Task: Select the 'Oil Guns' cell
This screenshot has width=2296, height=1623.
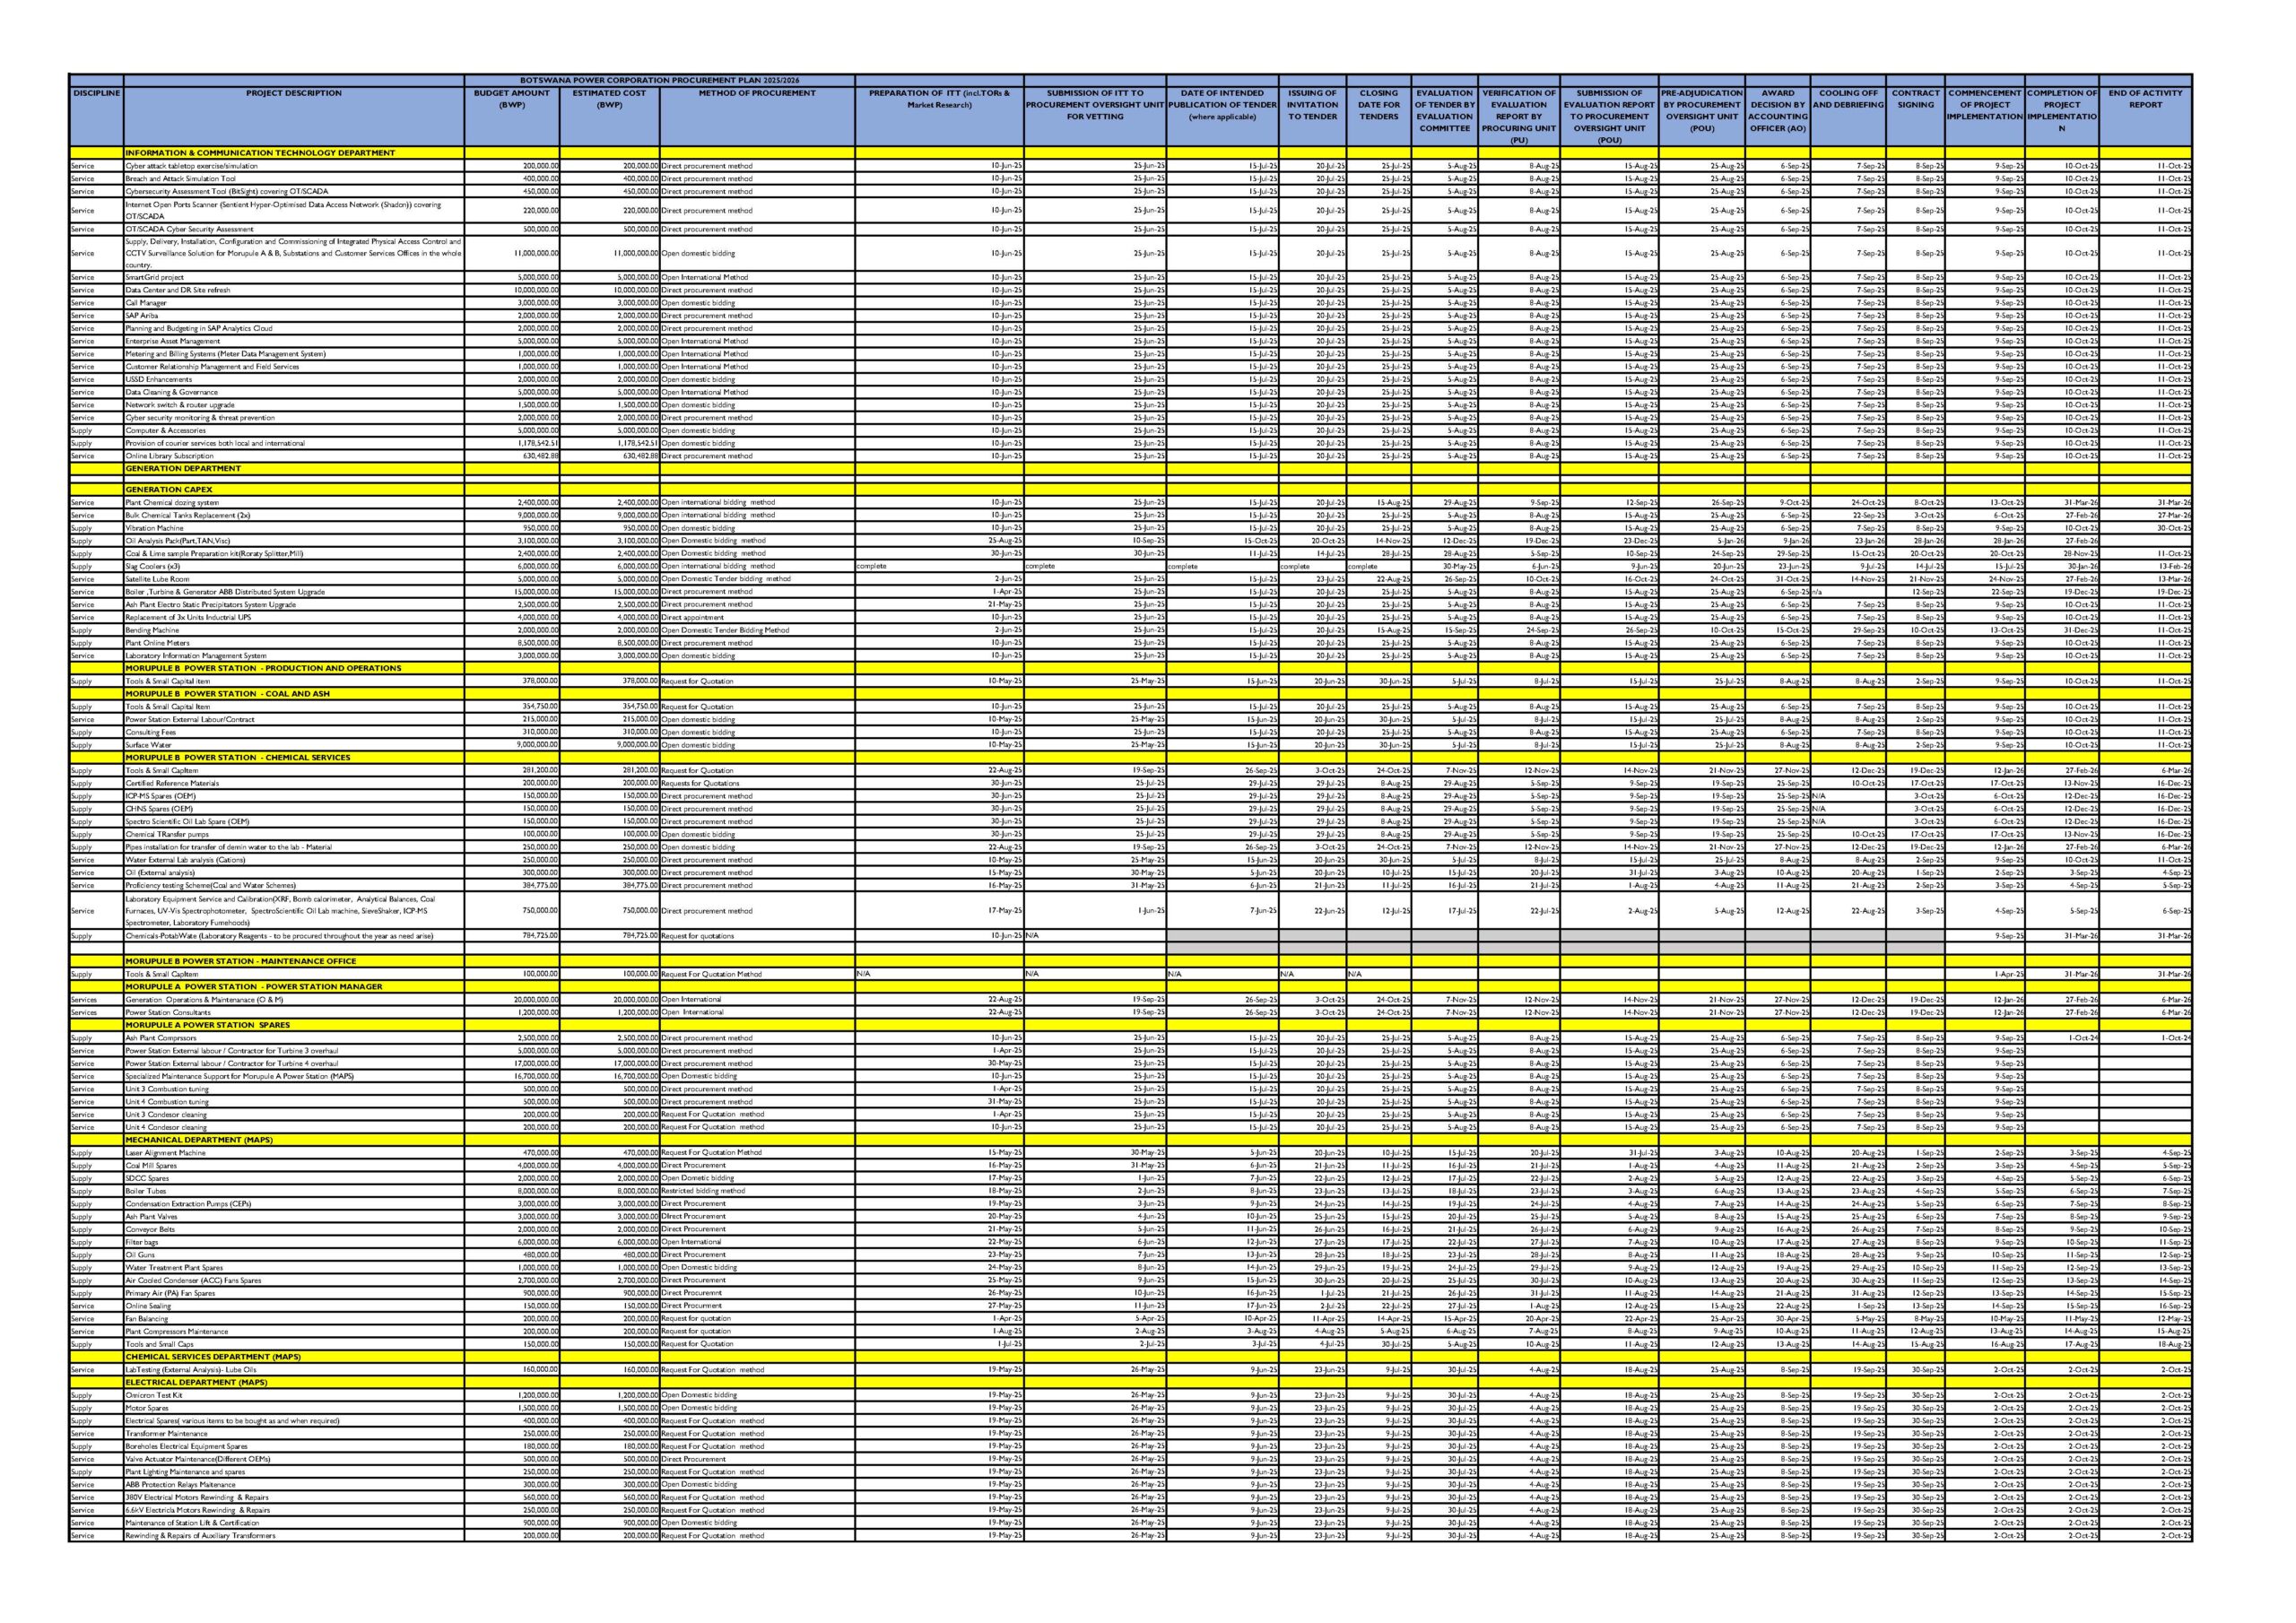Action: [293, 1255]
